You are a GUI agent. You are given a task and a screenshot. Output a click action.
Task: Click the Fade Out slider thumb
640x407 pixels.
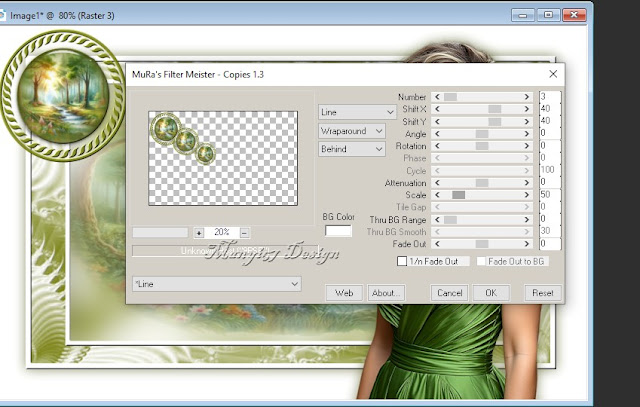click(x=482, y=244)
